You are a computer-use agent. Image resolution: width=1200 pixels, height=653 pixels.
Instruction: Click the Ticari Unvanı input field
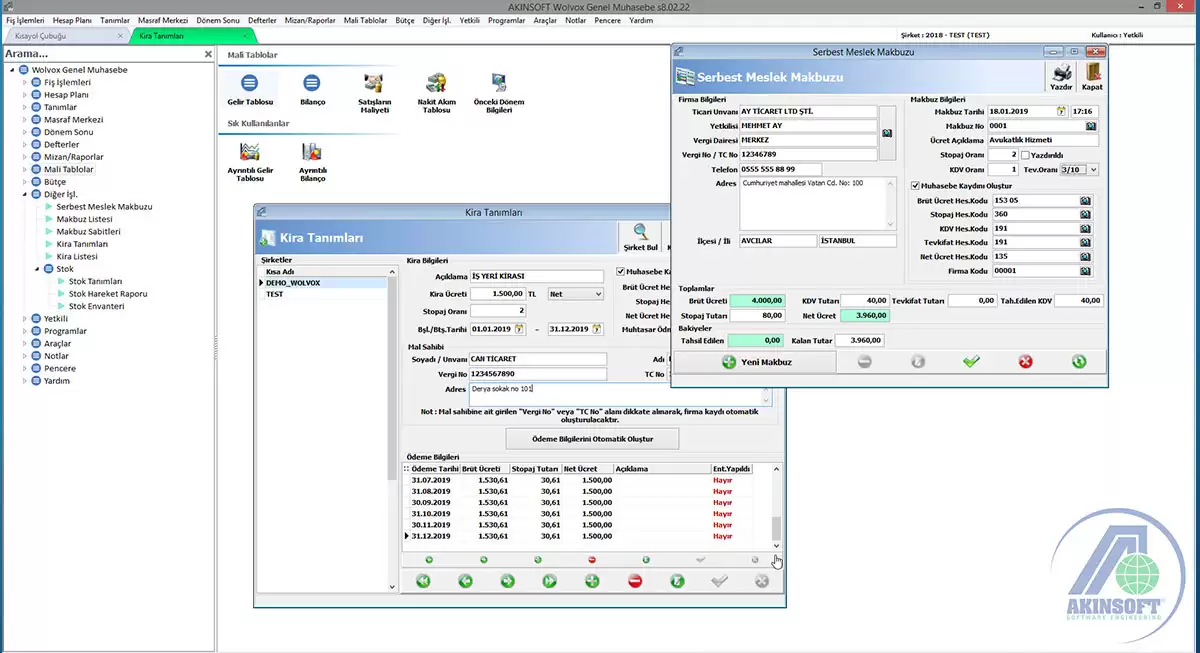tap(808, 112)
